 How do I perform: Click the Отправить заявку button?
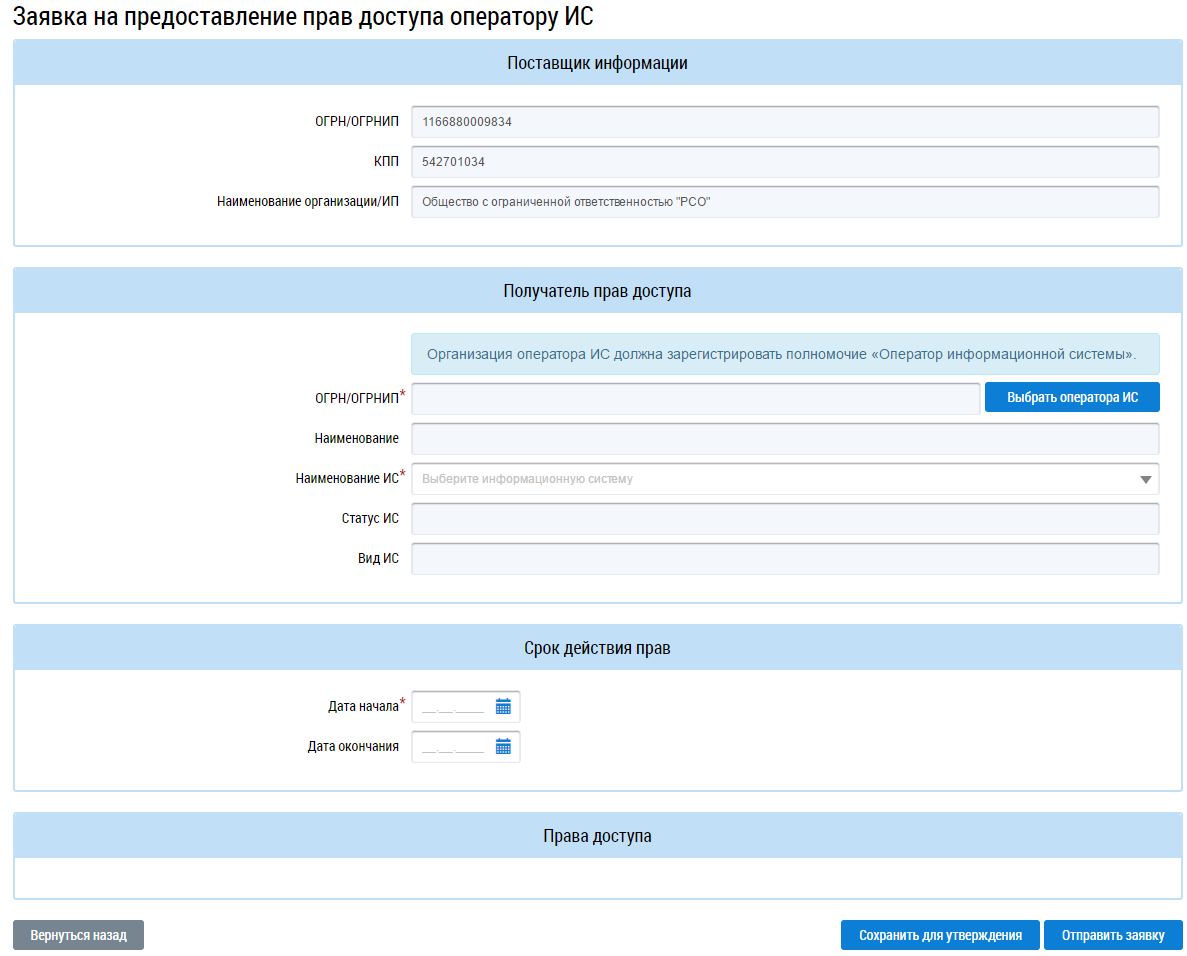(1113, 936)
